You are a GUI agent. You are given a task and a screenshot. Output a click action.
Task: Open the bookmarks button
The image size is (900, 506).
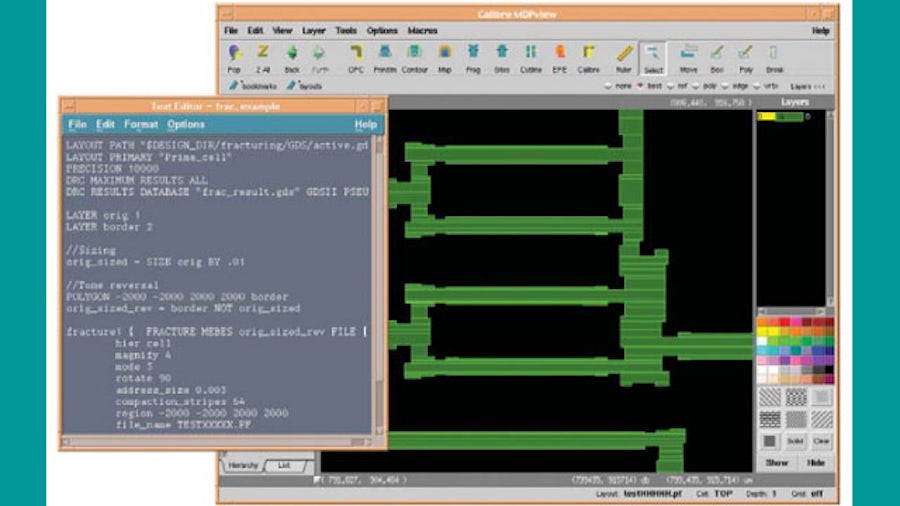coord(253,86)
